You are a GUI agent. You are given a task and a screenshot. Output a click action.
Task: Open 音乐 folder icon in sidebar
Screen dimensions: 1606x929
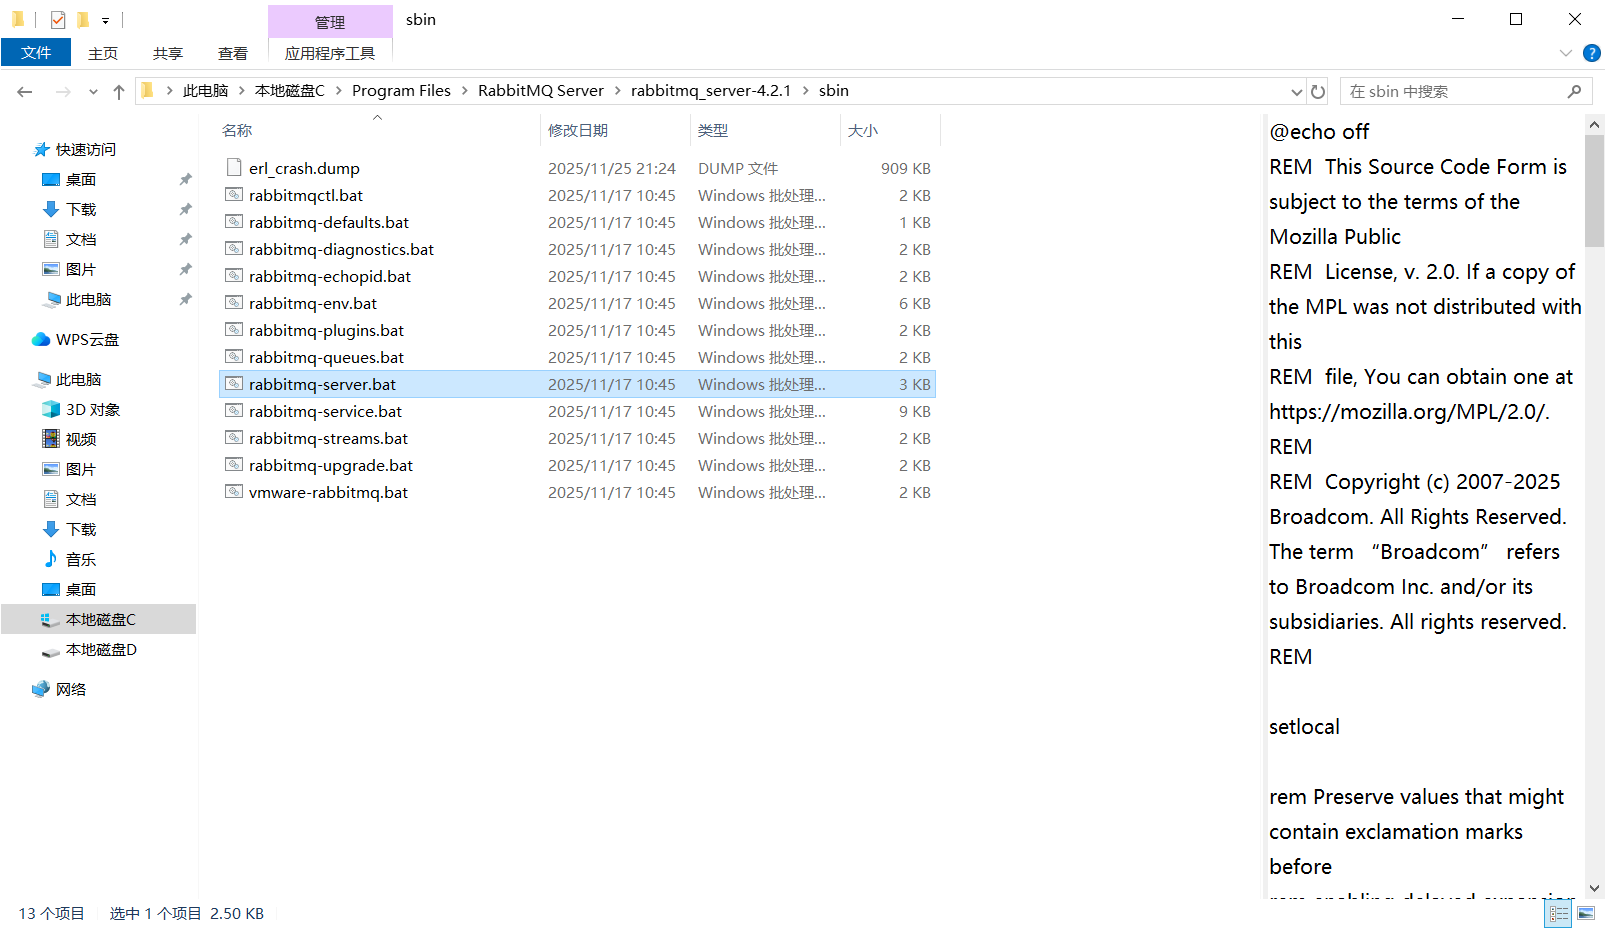coord(51,559)
